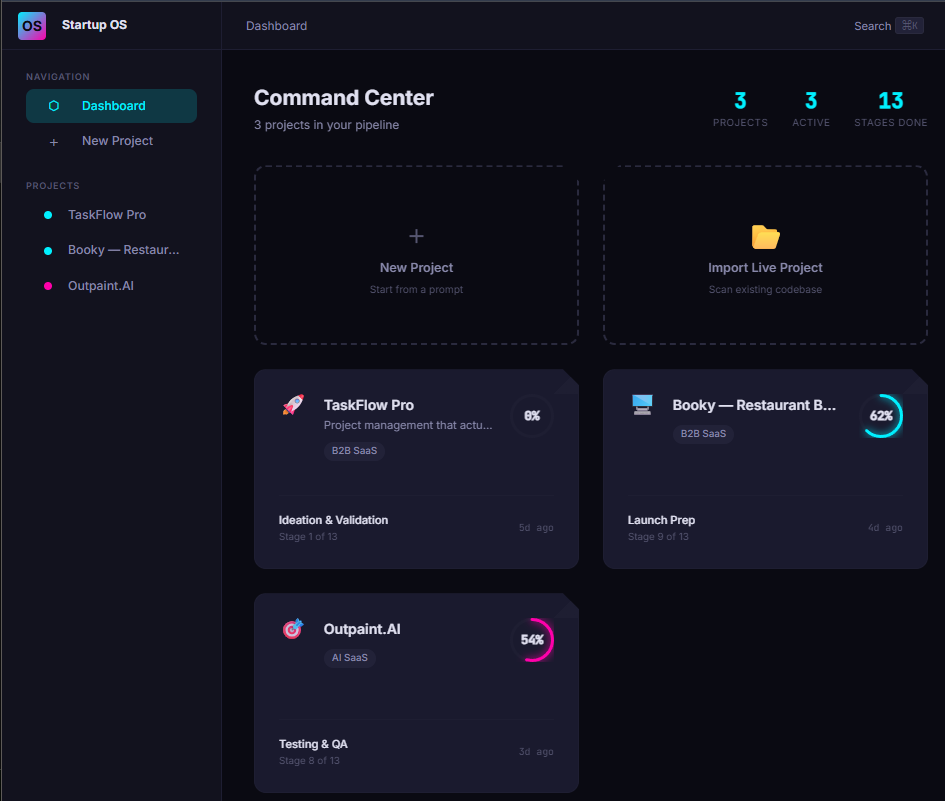This screenshot has height=801, width=945.
Task: Click the Startup OS logo icon
Action: (x=32, y=25)
